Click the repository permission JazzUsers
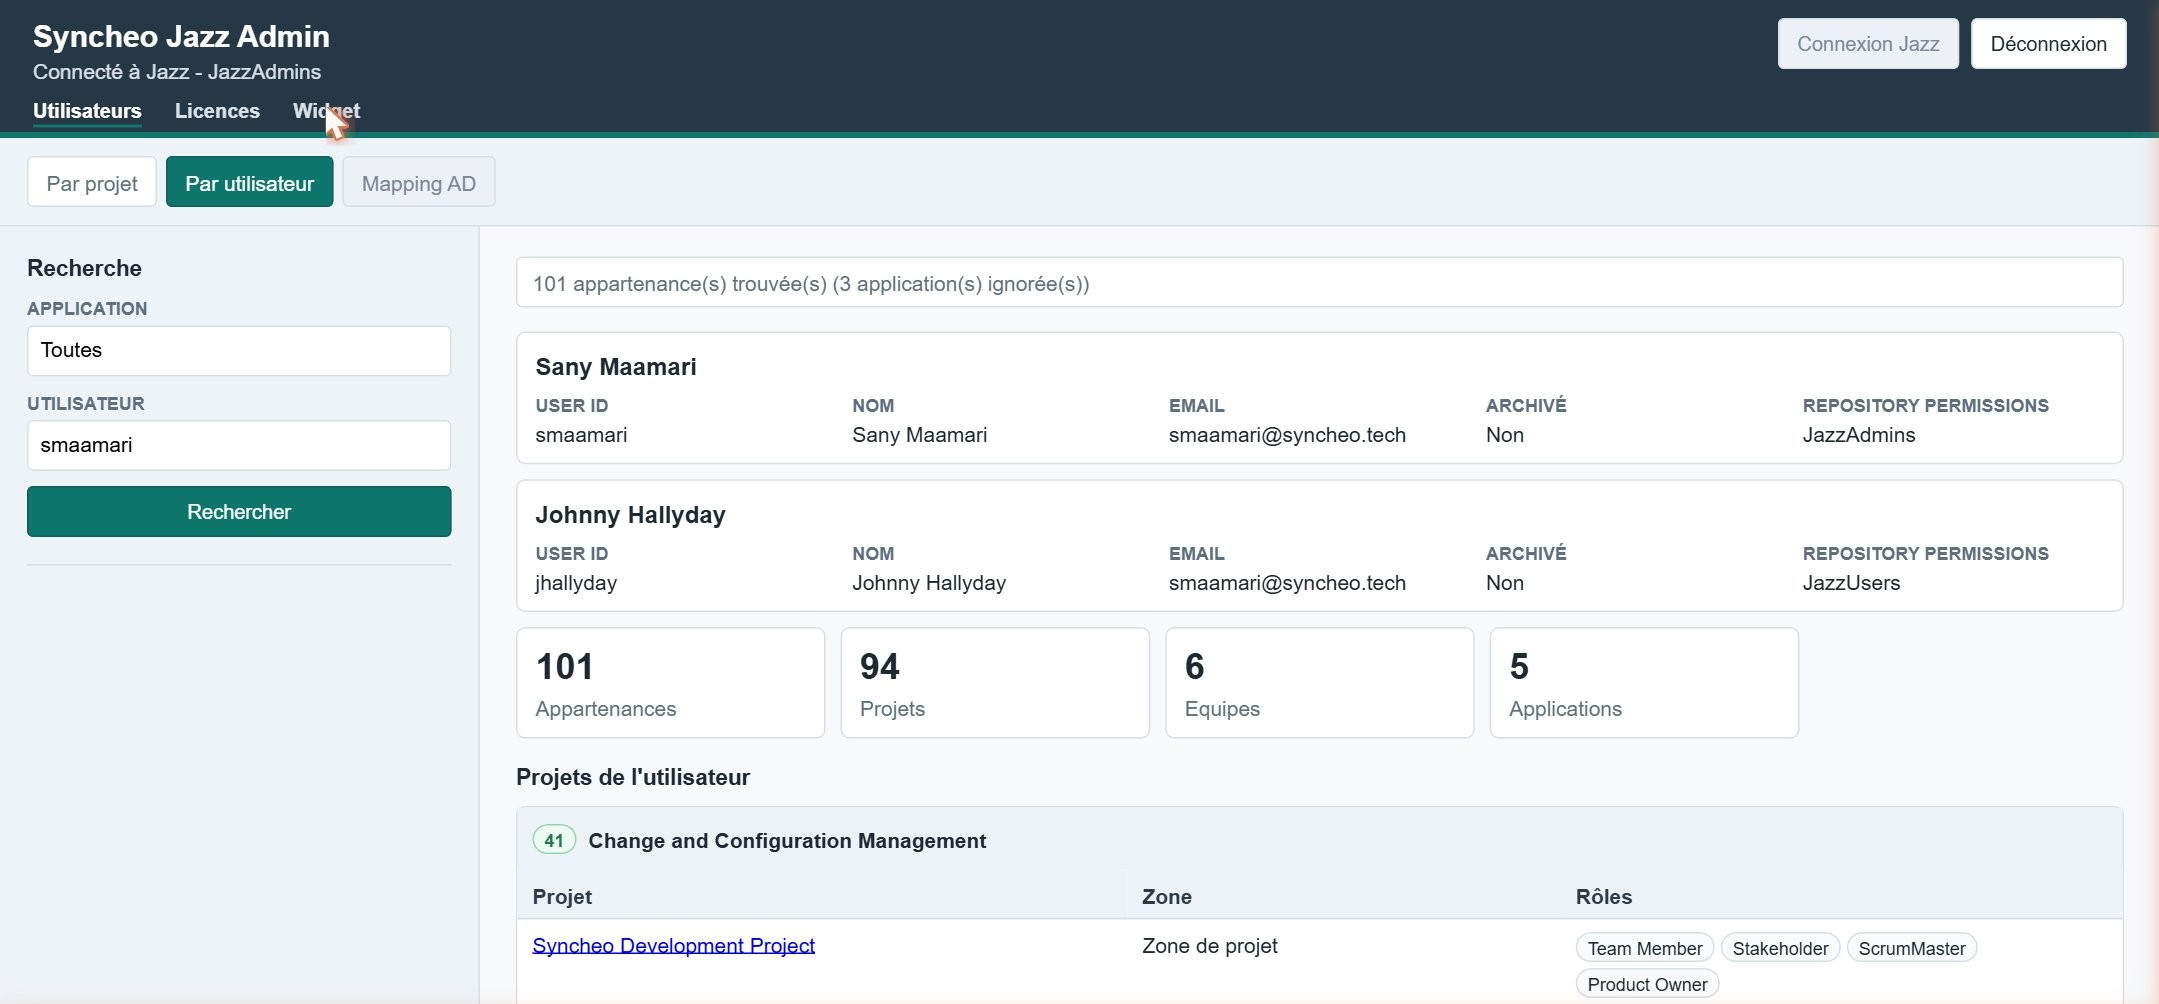This screenshot has width=2159, height=1004. [x=1851, y=583]
